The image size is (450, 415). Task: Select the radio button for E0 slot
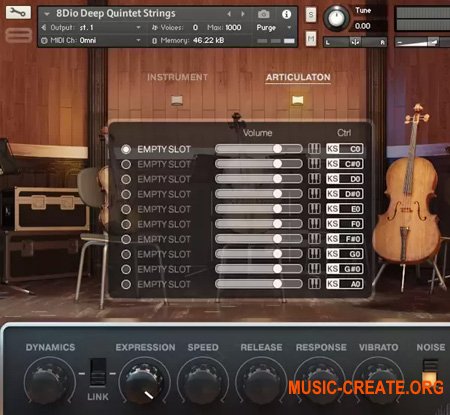(126, 209)
